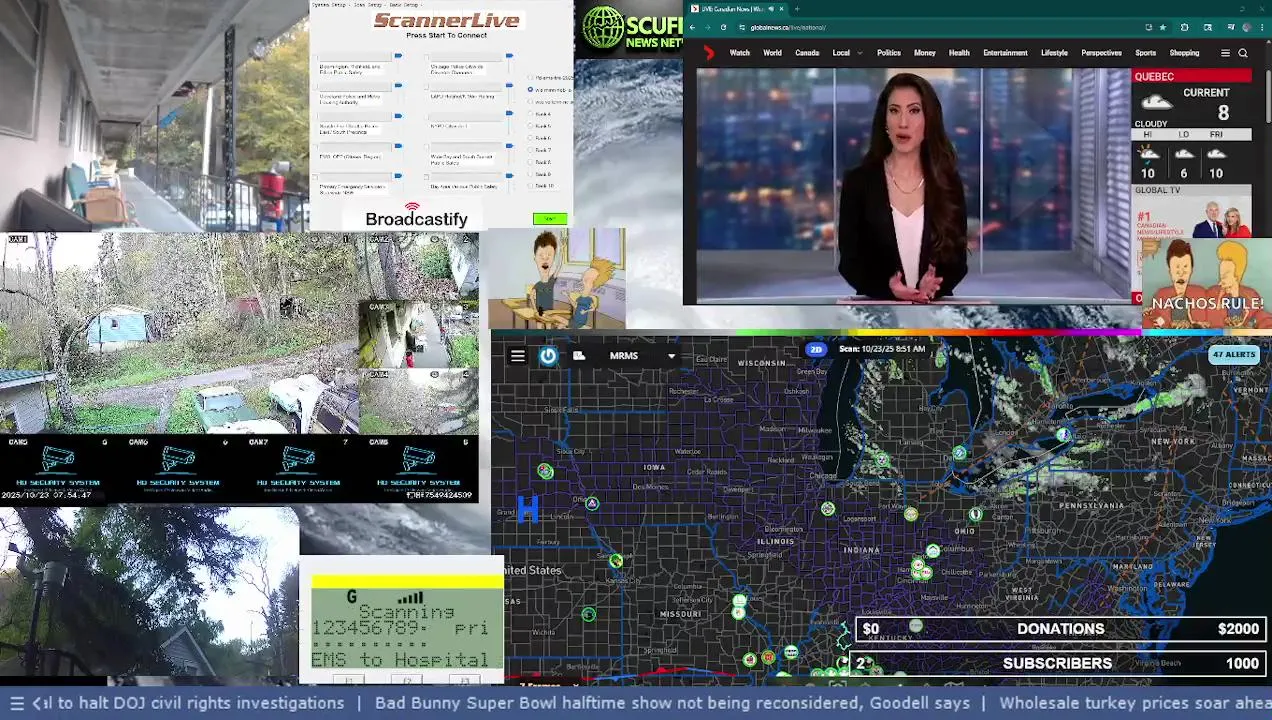This screenshot has width=1272, height=720.
Task: Open the radar map hamburger menu
Action: coord(517,356)
